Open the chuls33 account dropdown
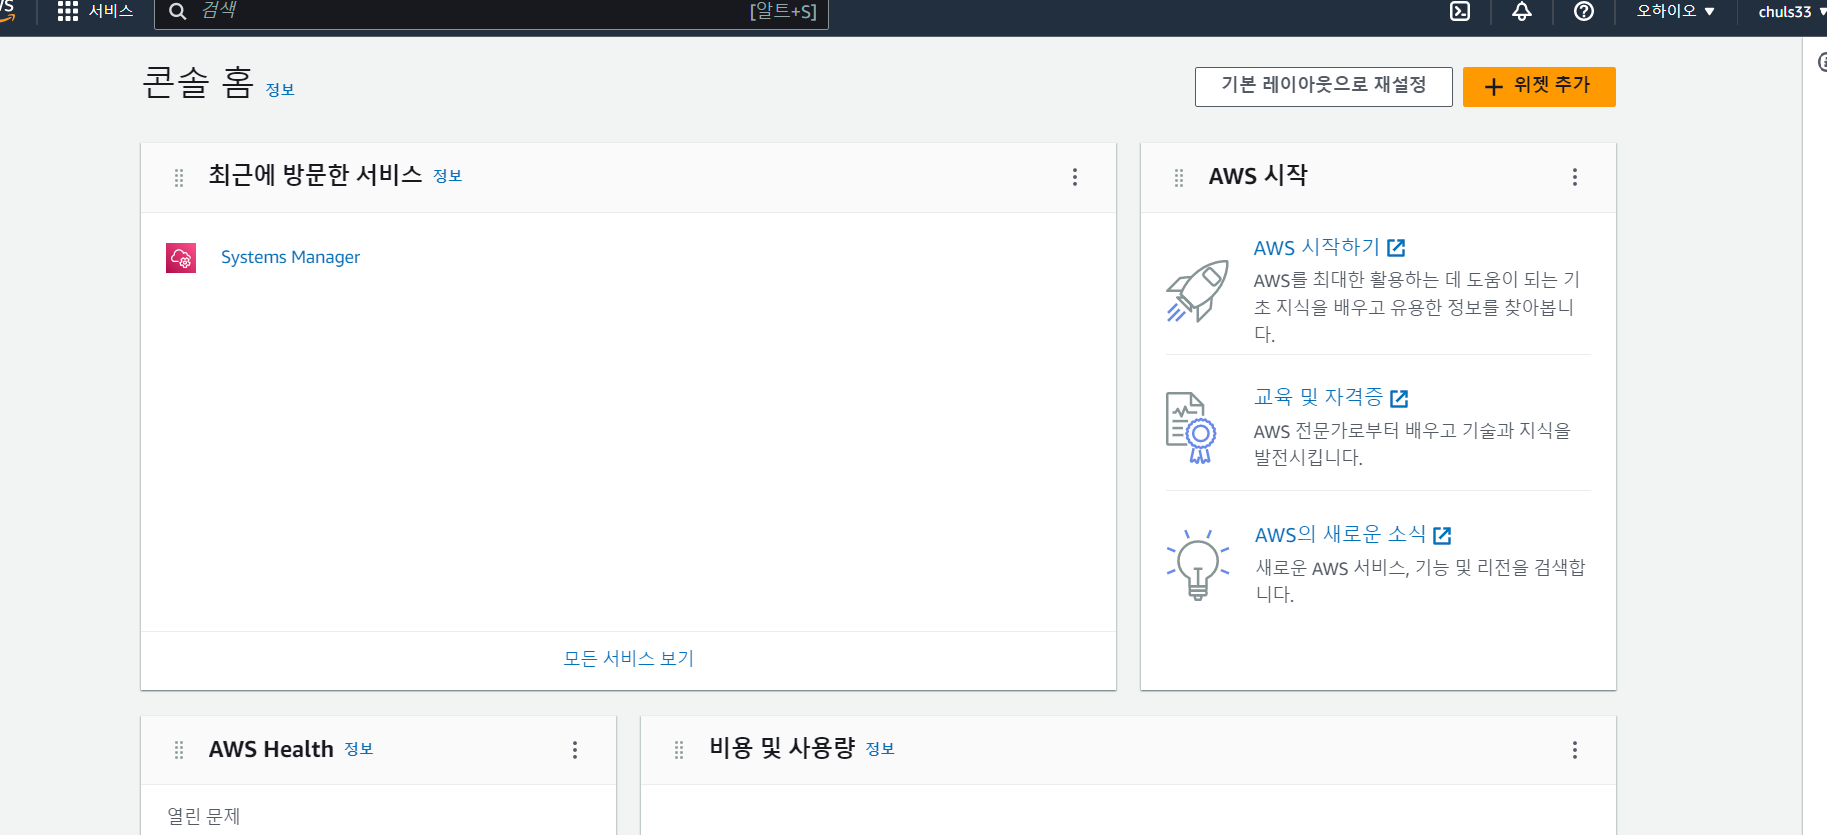 click(x=1792, y=12)
